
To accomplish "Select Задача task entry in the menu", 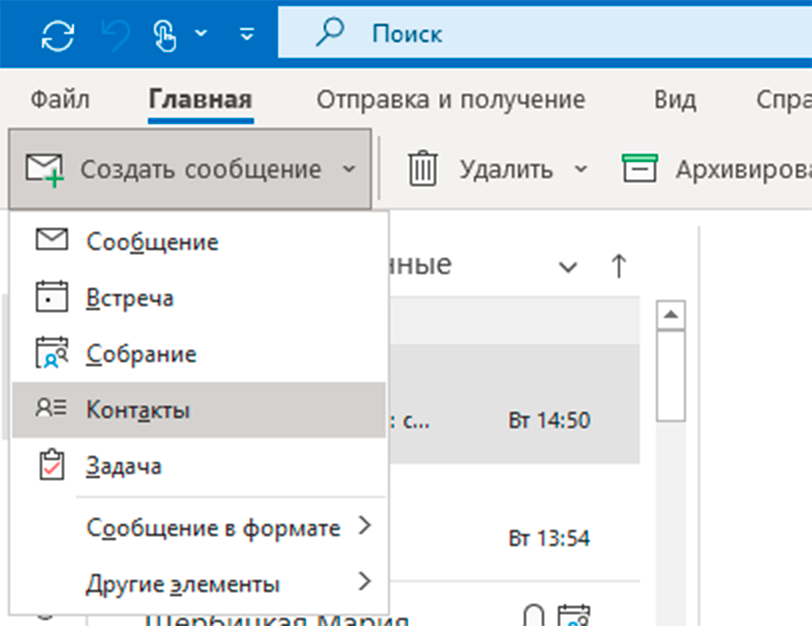I will (124, 466).
